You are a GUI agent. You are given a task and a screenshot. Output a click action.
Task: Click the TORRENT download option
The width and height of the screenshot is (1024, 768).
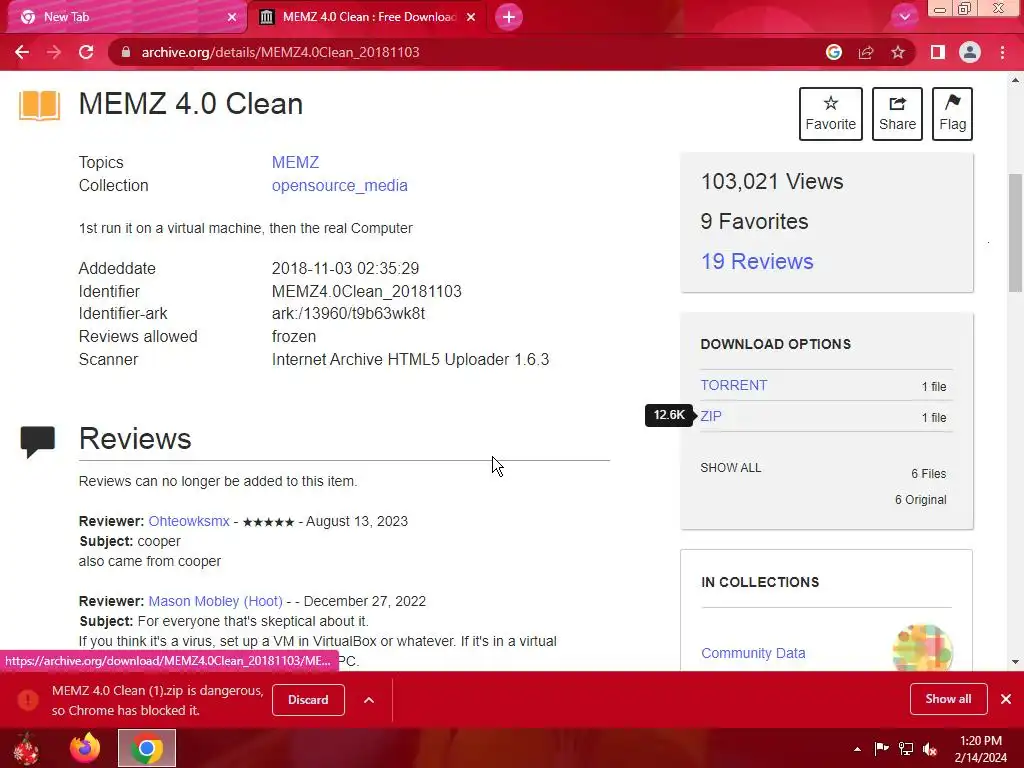click(733, 385)
